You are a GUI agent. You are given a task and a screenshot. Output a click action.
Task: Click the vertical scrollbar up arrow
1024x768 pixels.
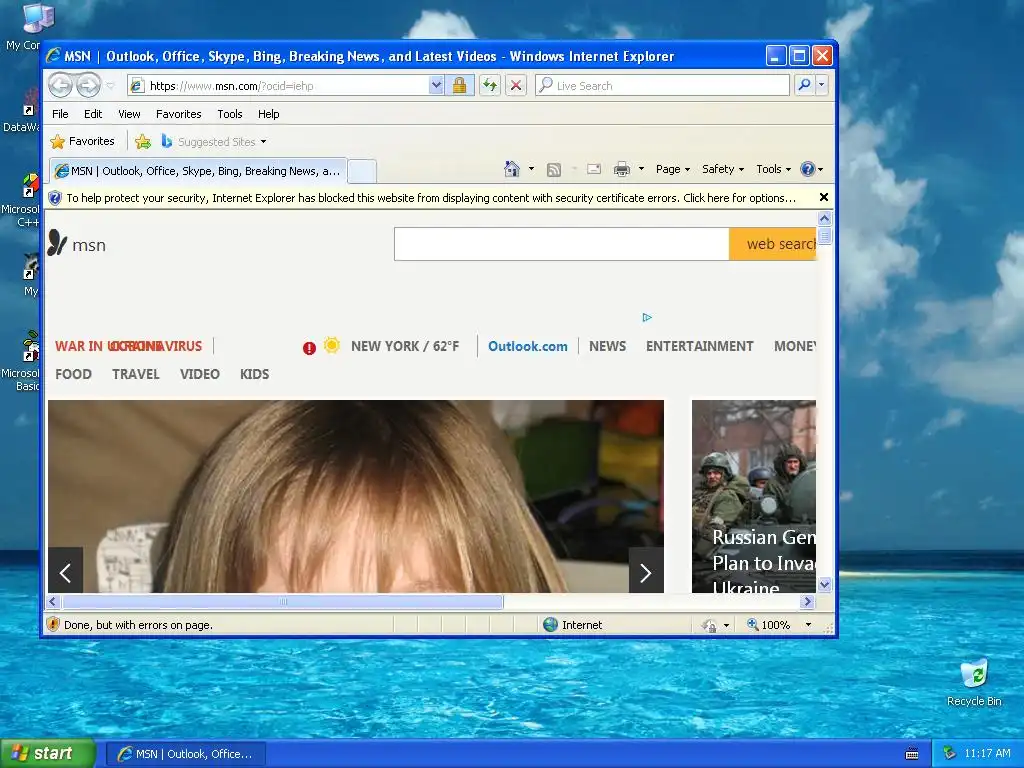point(825,219)
